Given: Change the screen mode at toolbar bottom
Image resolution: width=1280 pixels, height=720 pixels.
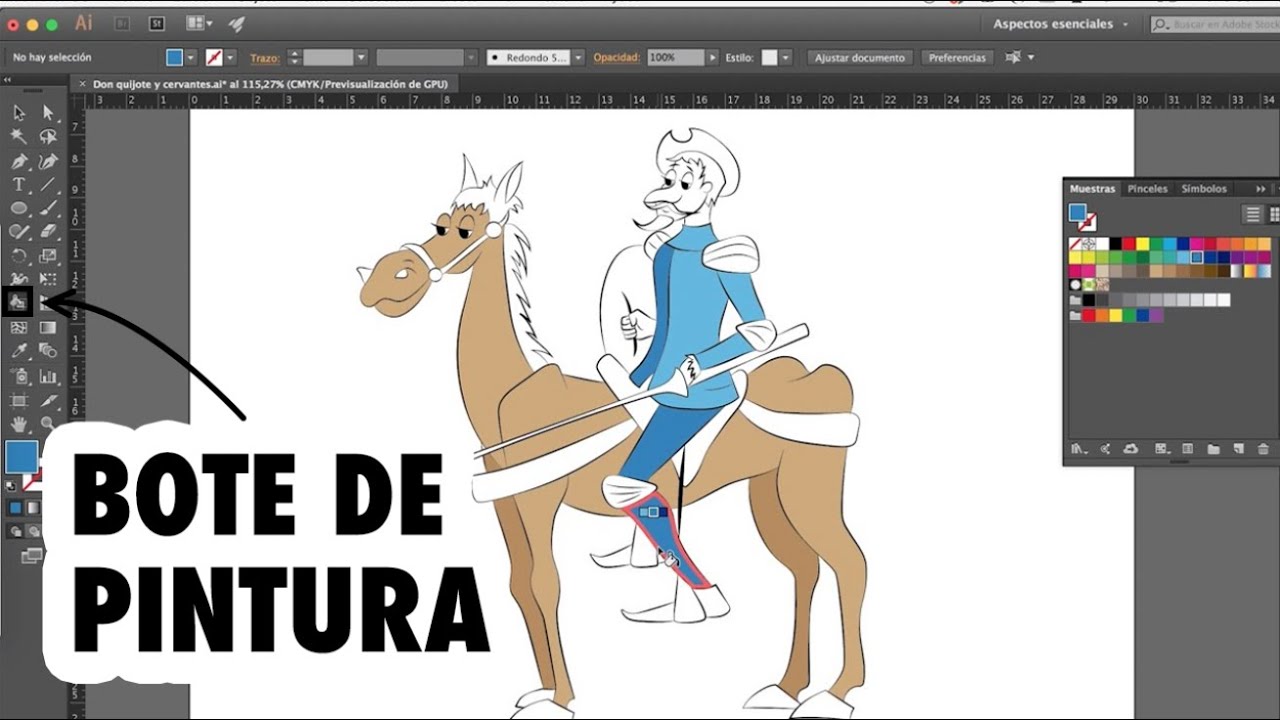Looking at the screenshot, I should [32, 555].
